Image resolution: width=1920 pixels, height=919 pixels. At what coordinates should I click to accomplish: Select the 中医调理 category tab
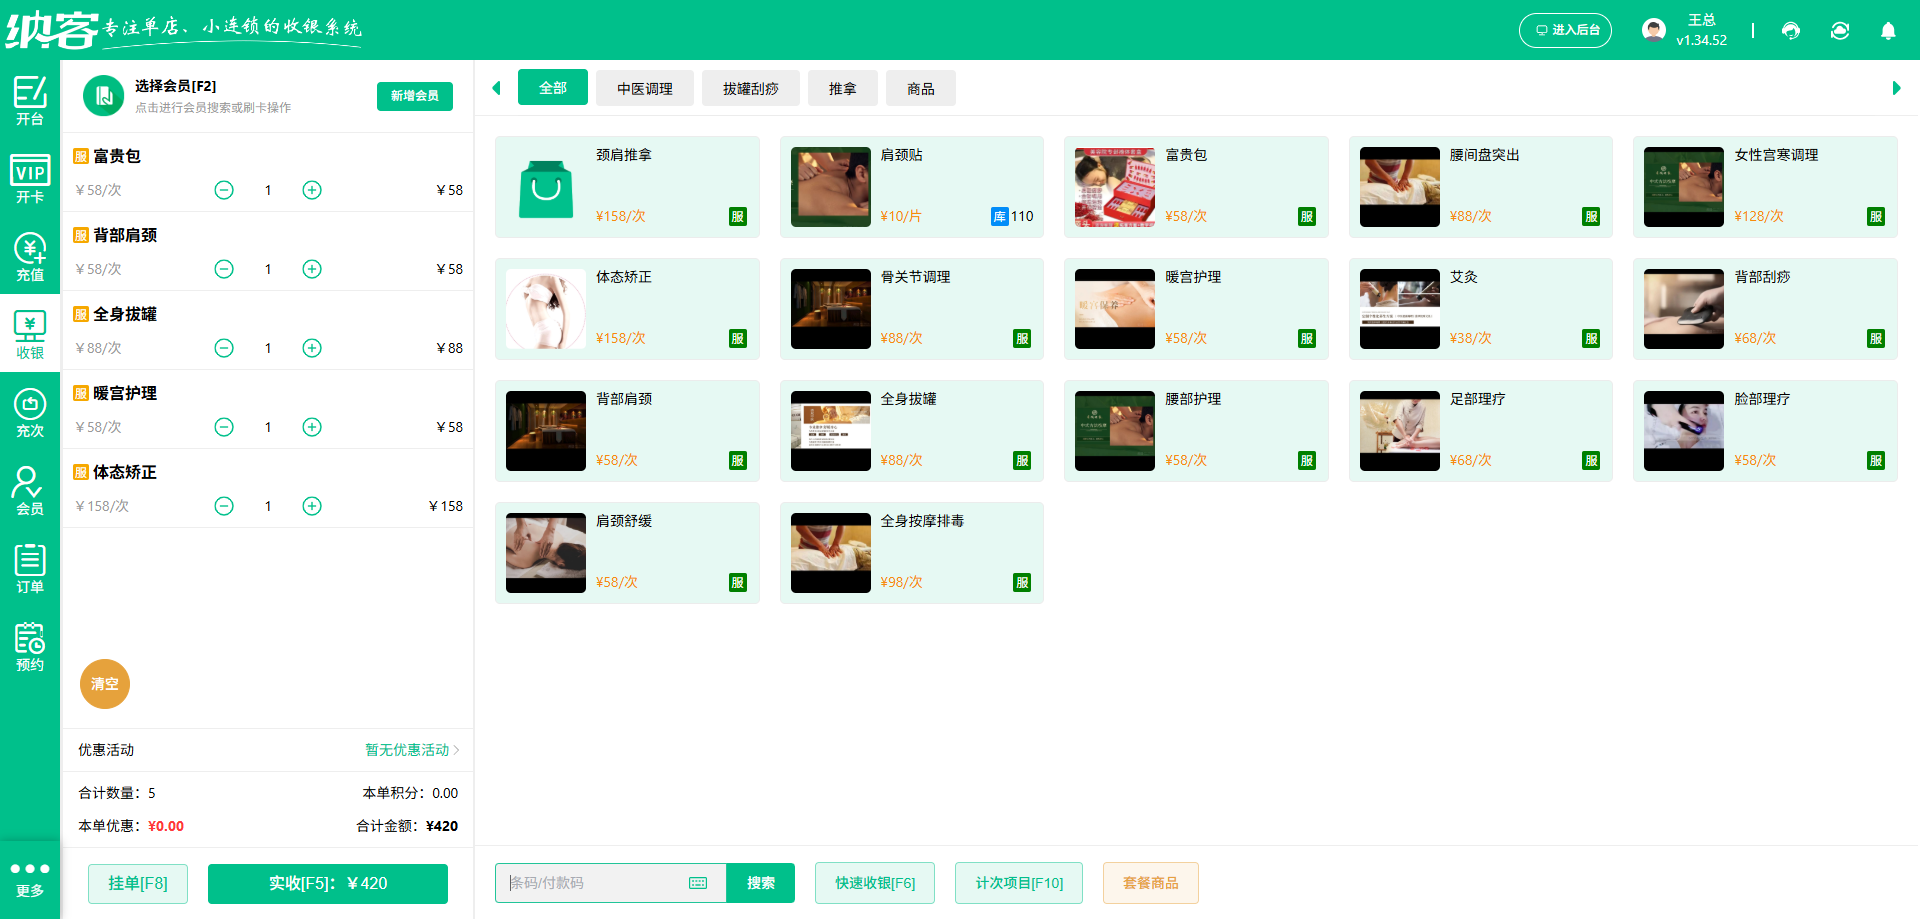click(x=645, y=88)
